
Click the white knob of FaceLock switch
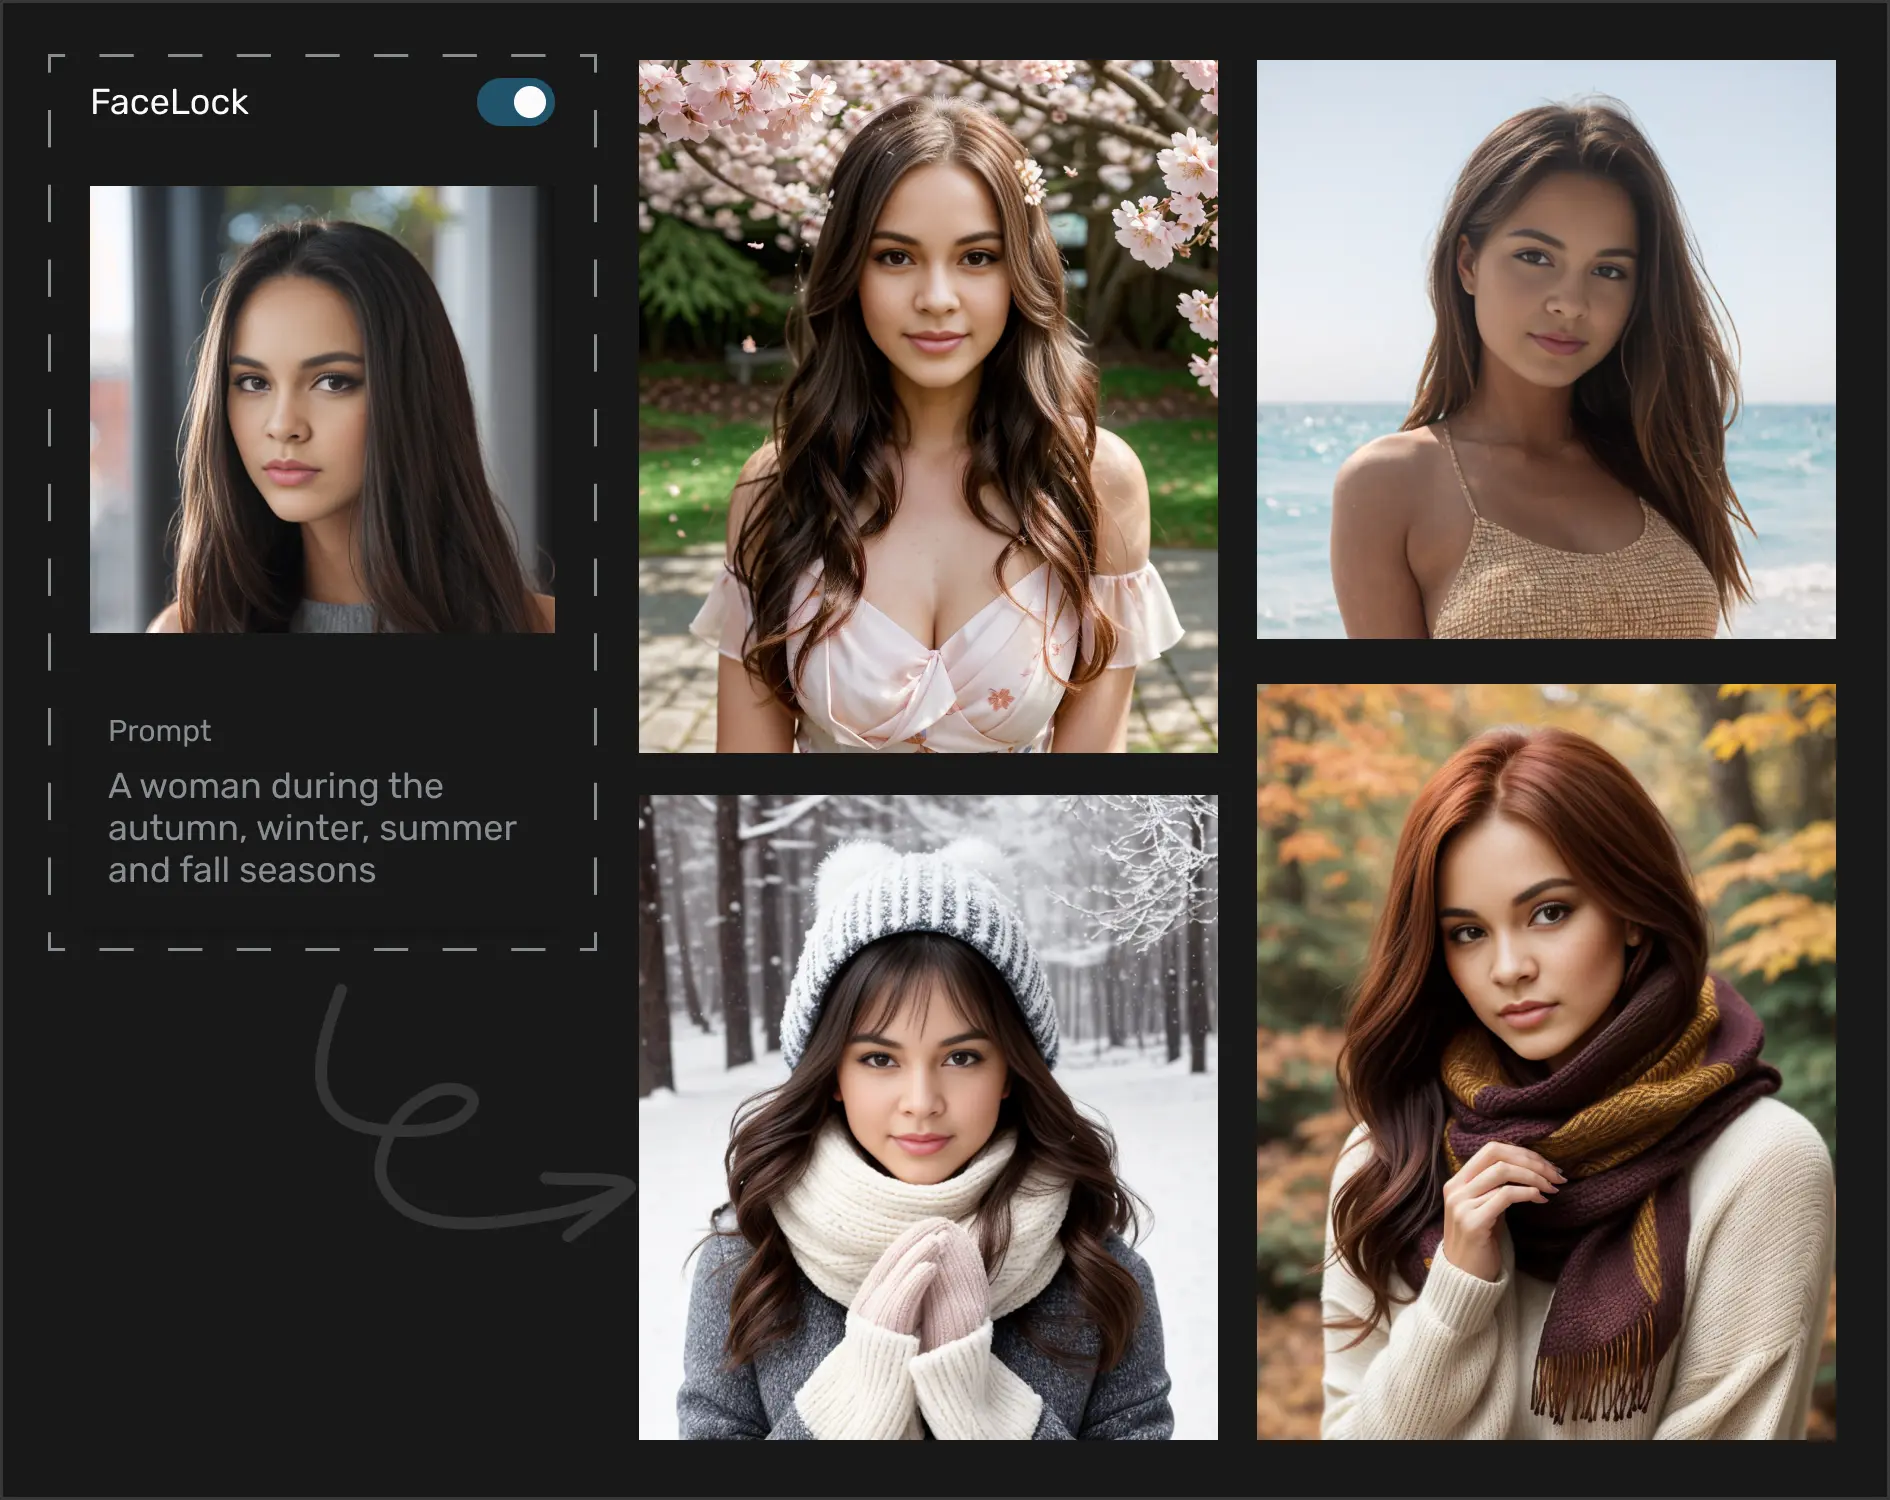(x=530, y=102)
